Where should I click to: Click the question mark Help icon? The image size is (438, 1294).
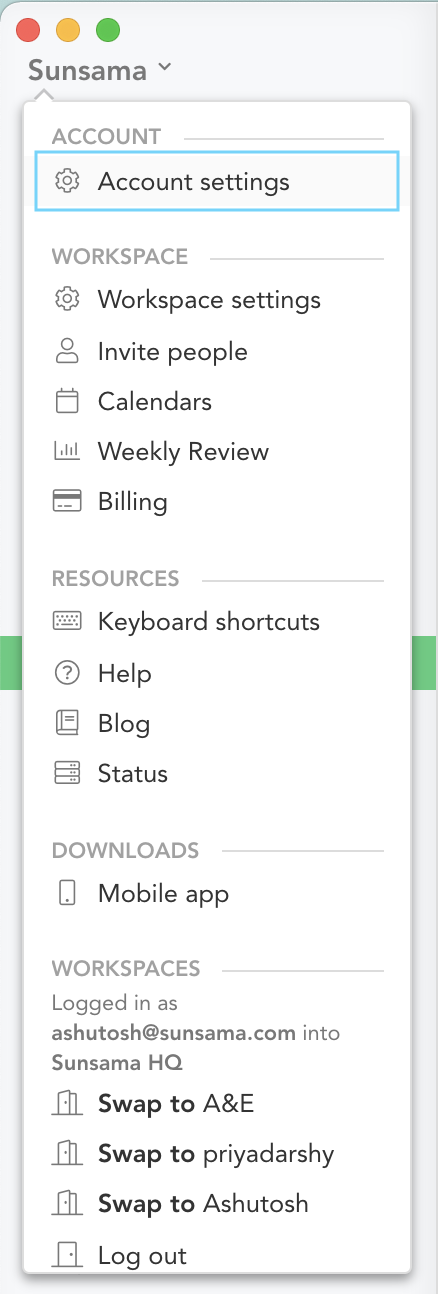(67, 673)
